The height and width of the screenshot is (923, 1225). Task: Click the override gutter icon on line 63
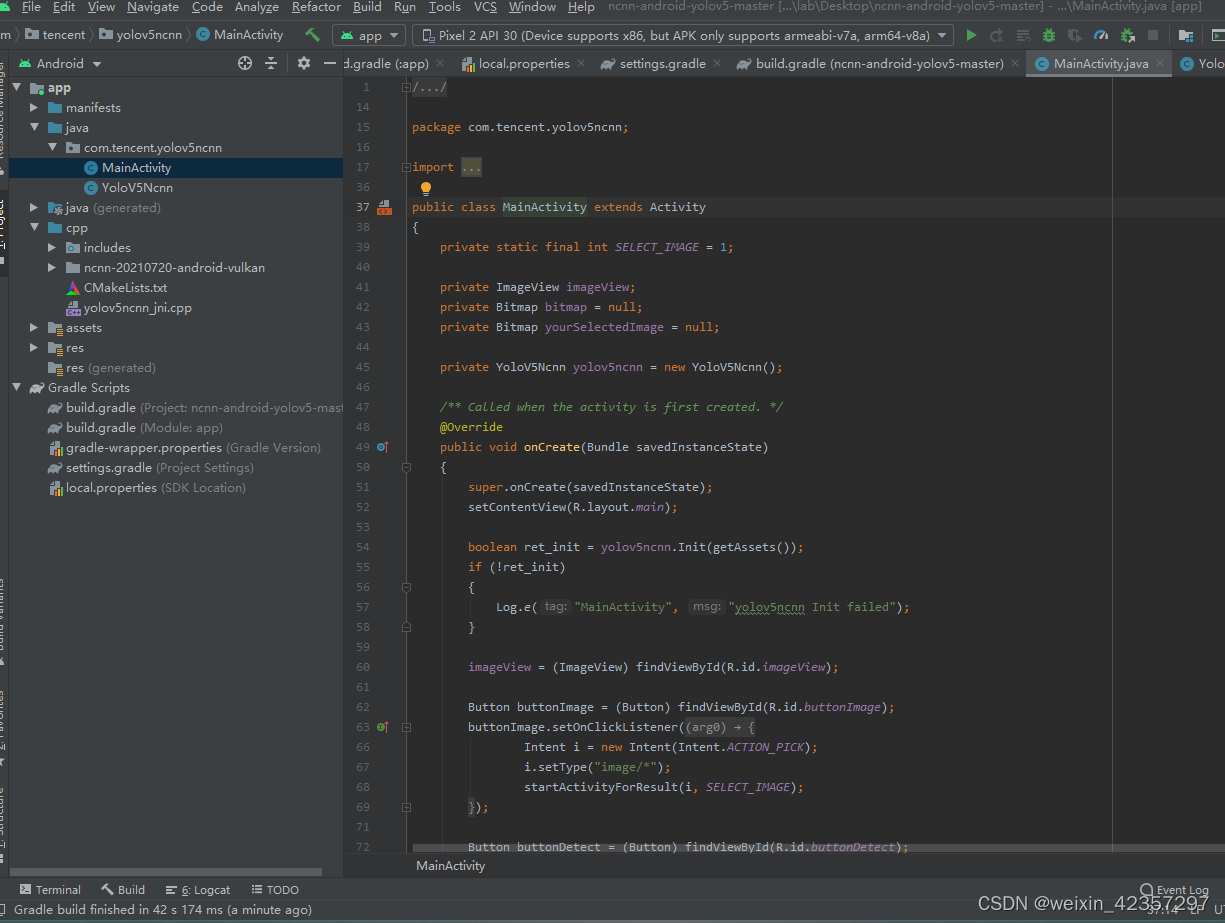click(x=382, y=727)
